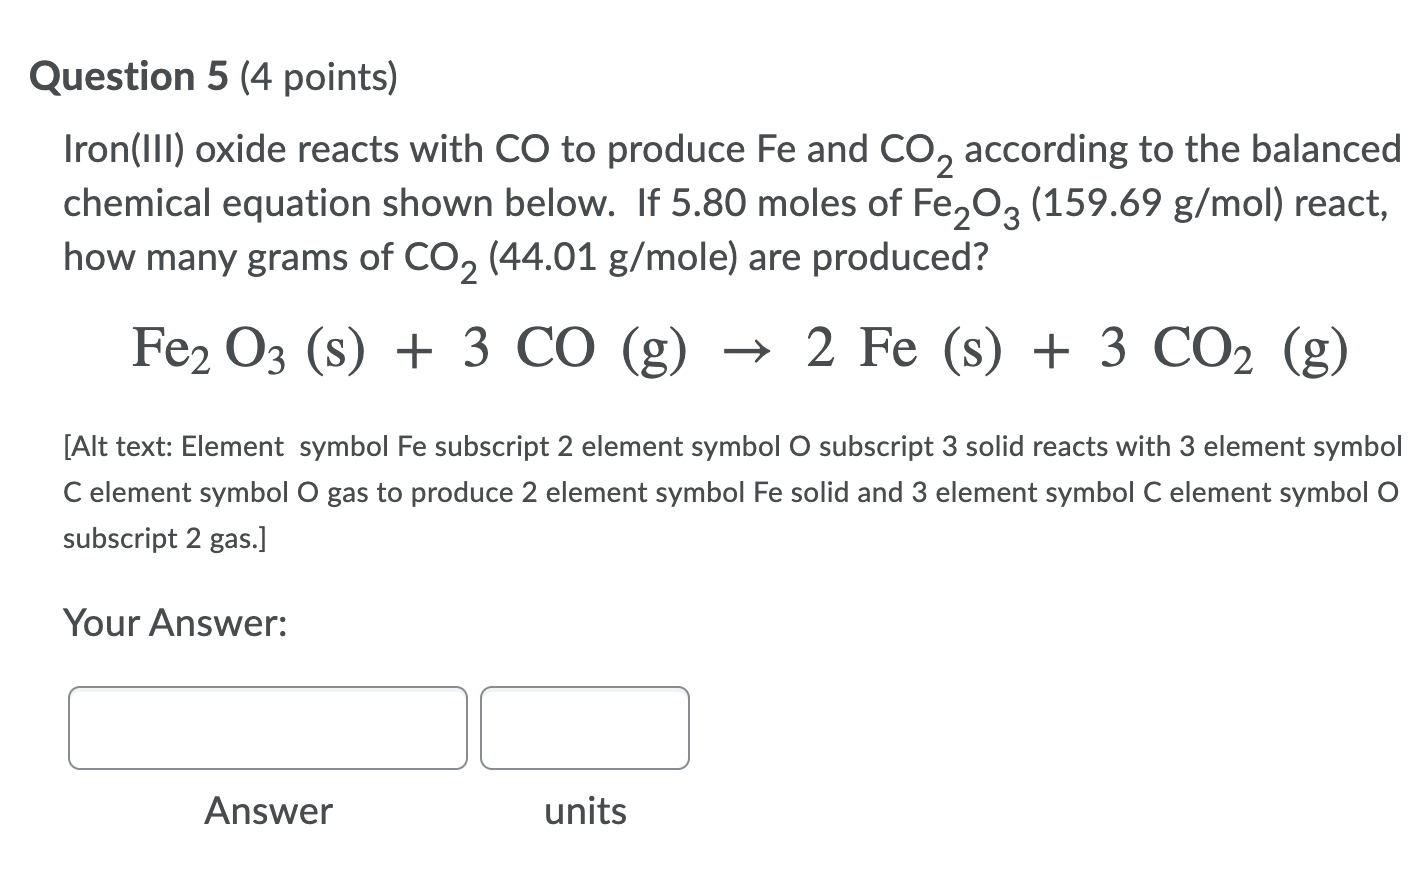Select the alt text description paragraph

click(700, 492)
